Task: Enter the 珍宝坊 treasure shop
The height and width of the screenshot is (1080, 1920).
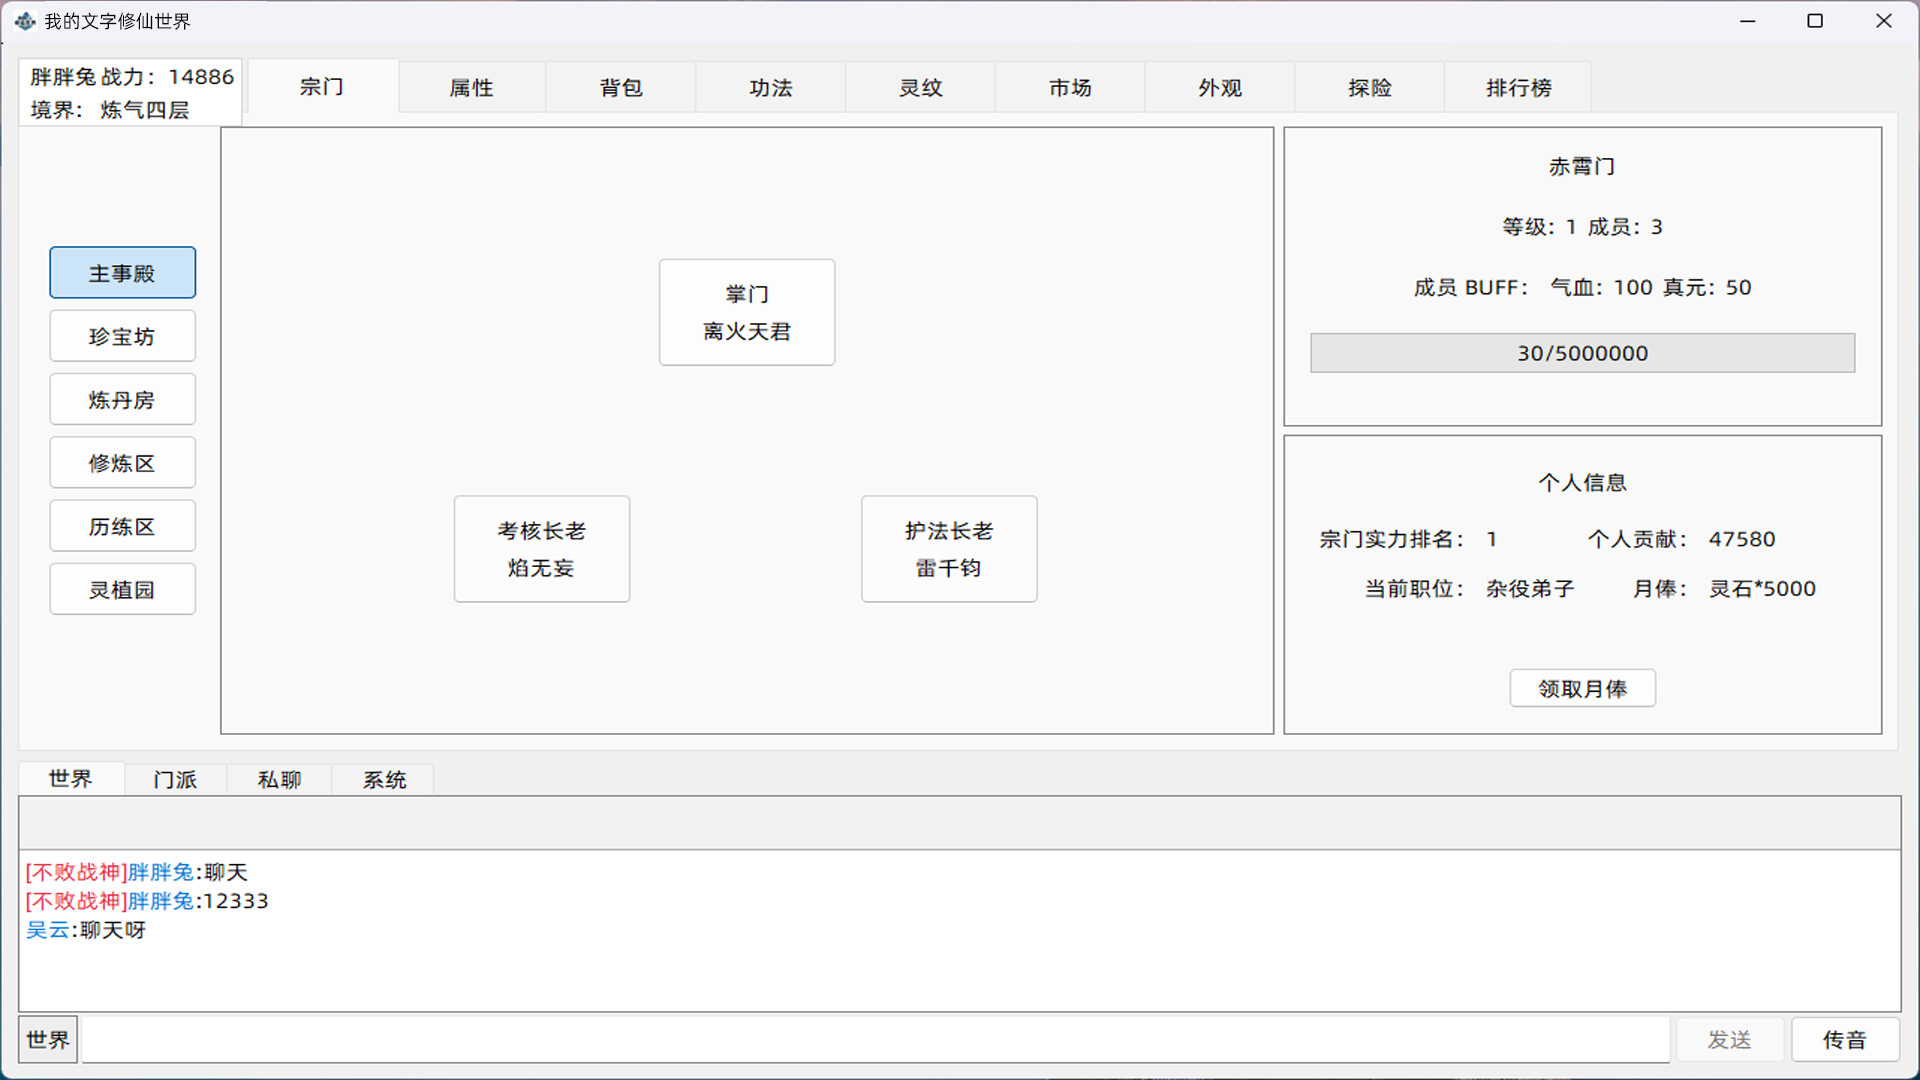Action: point(122,336)
